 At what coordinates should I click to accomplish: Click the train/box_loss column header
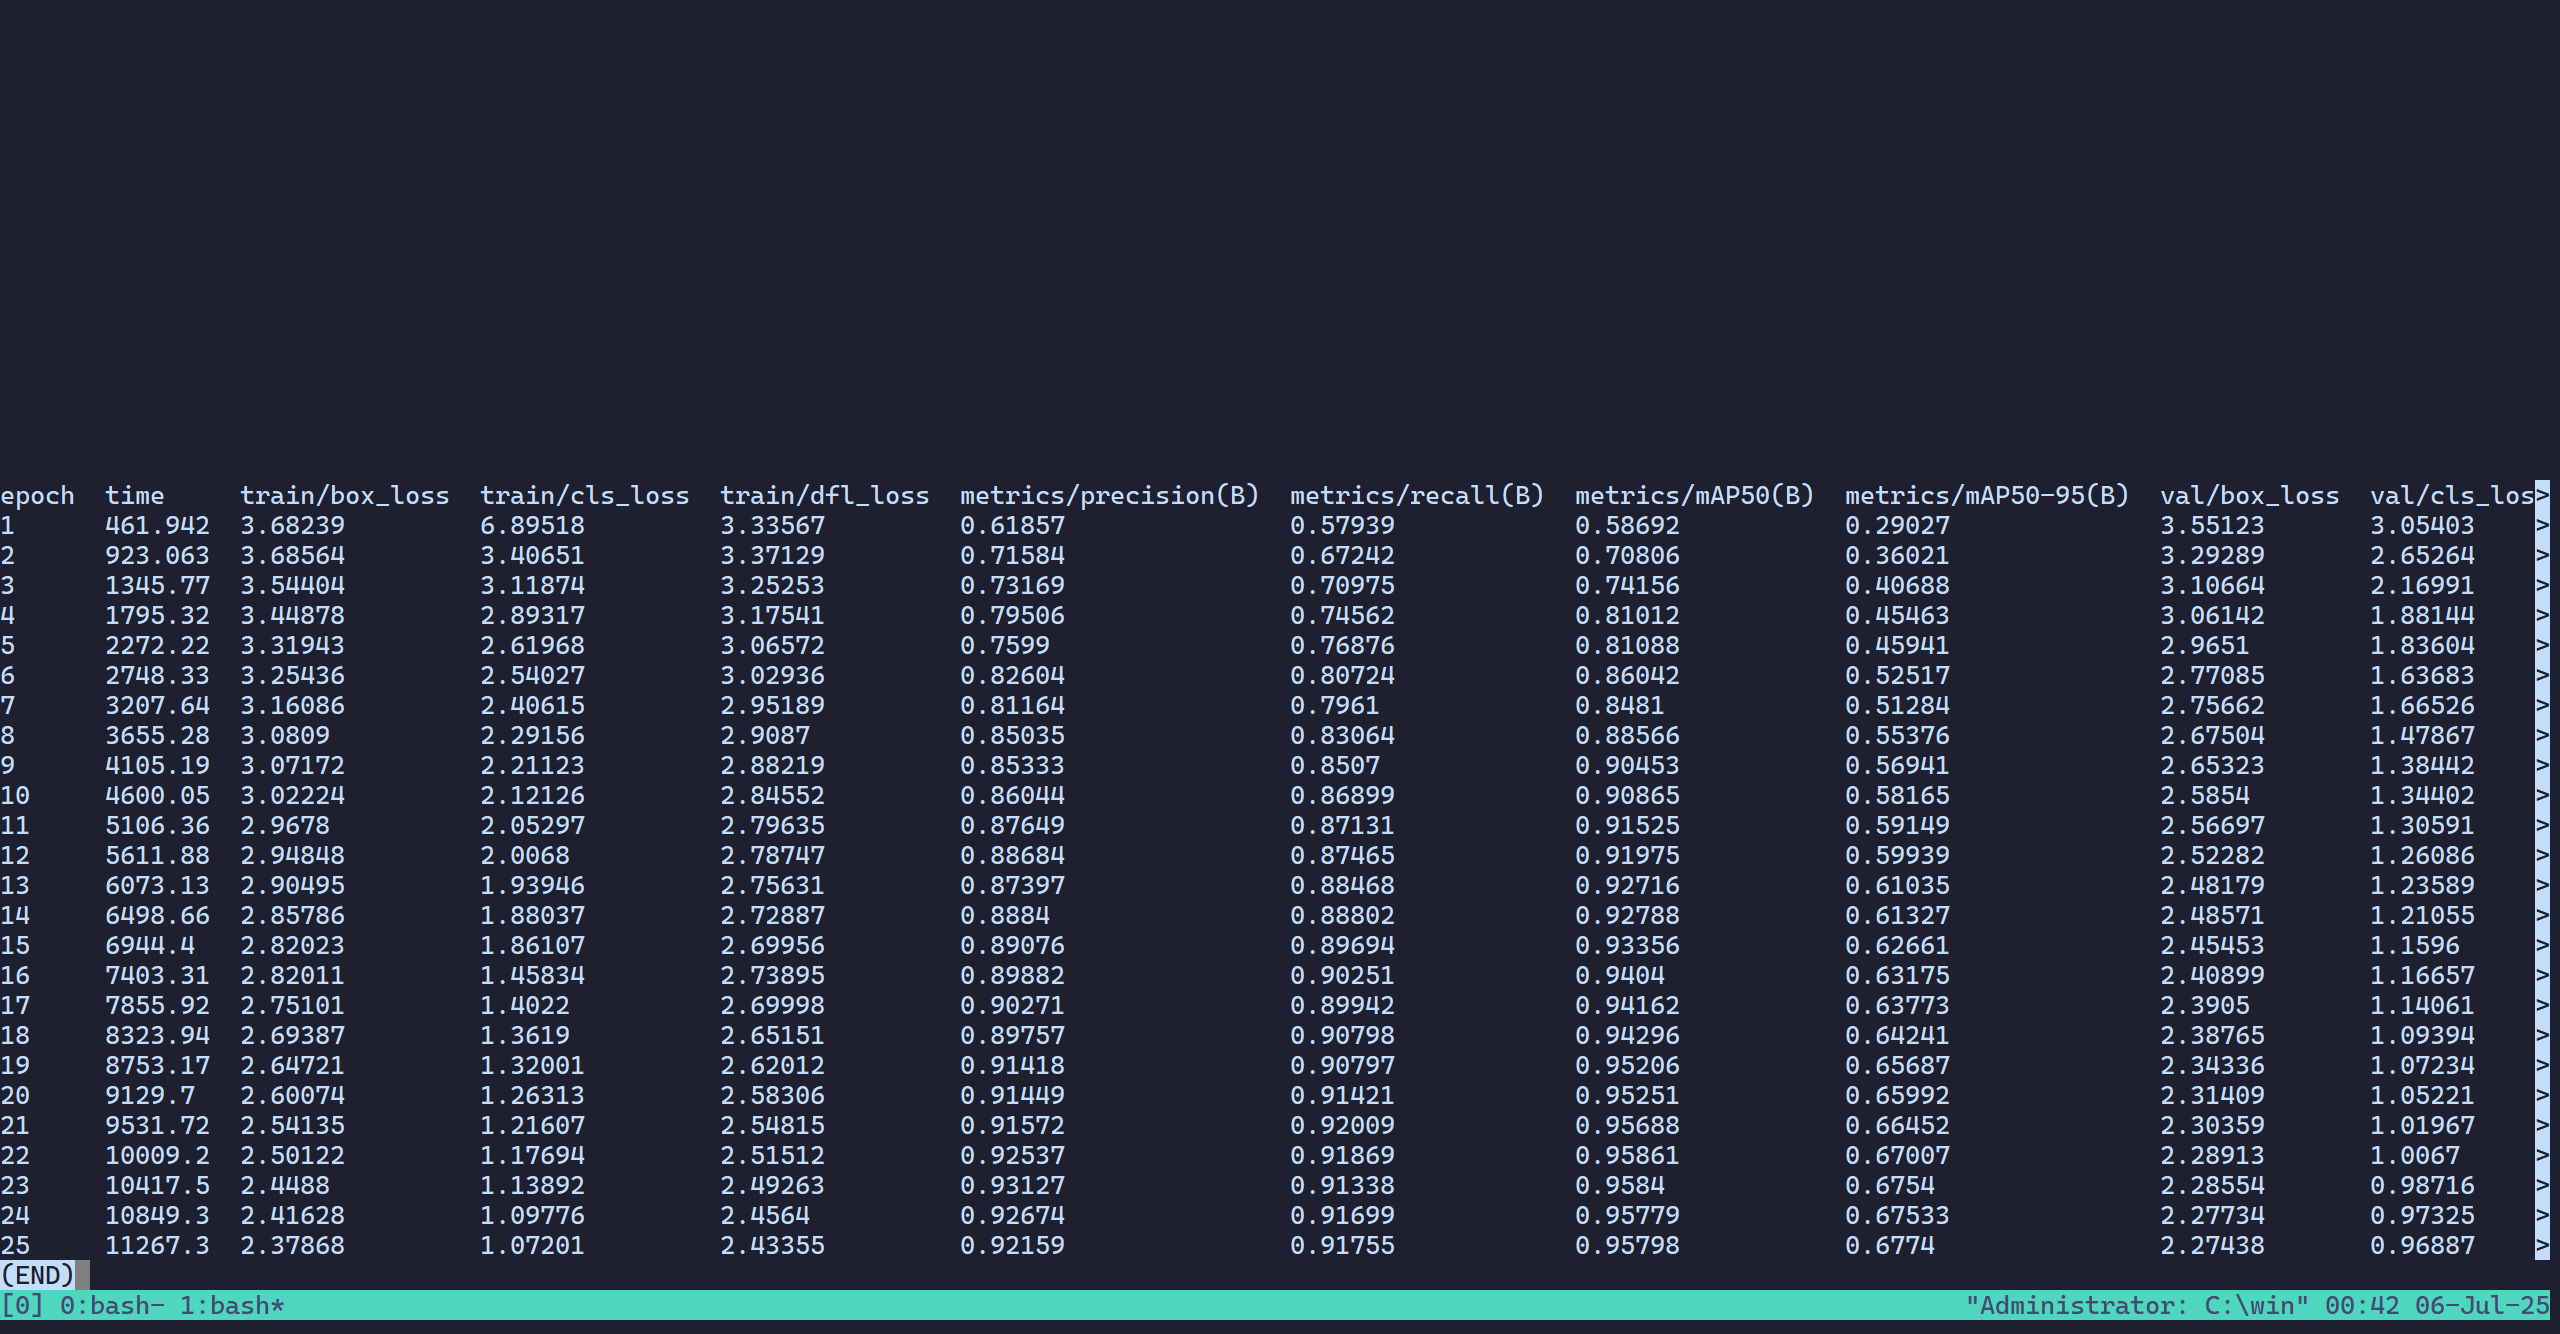[344, 496]
